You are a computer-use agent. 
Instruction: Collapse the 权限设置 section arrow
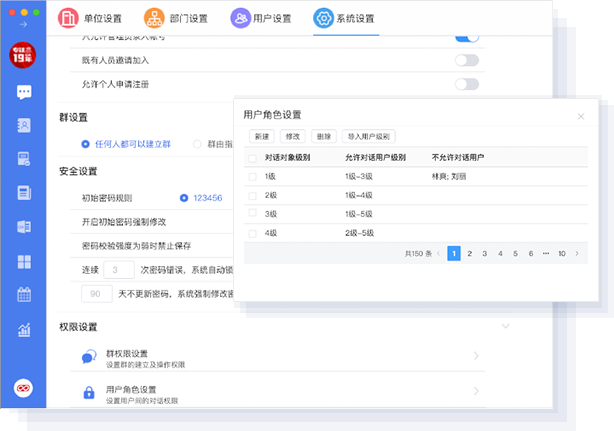tap(505, 326)
